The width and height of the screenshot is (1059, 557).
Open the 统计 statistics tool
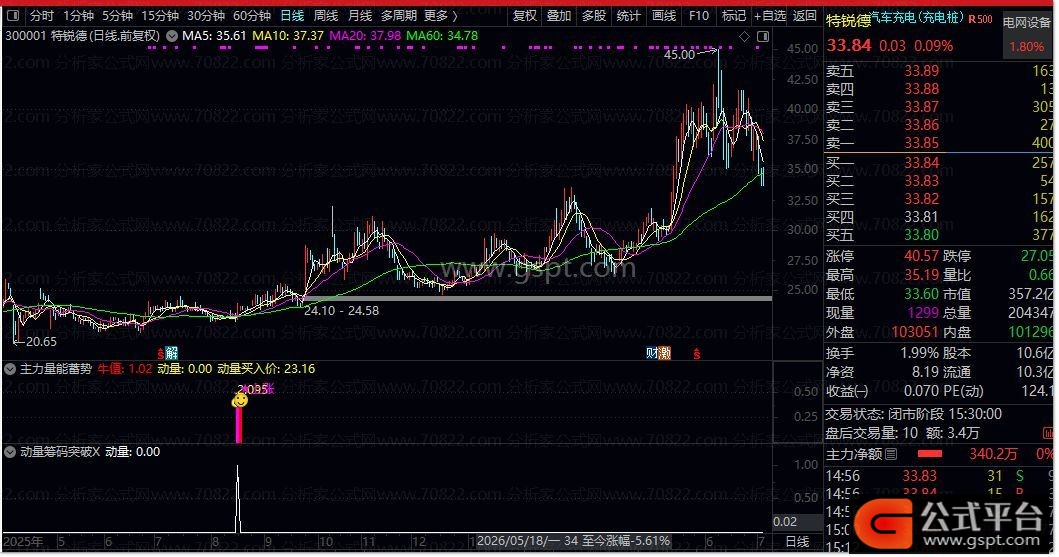(x=629, y=16)
